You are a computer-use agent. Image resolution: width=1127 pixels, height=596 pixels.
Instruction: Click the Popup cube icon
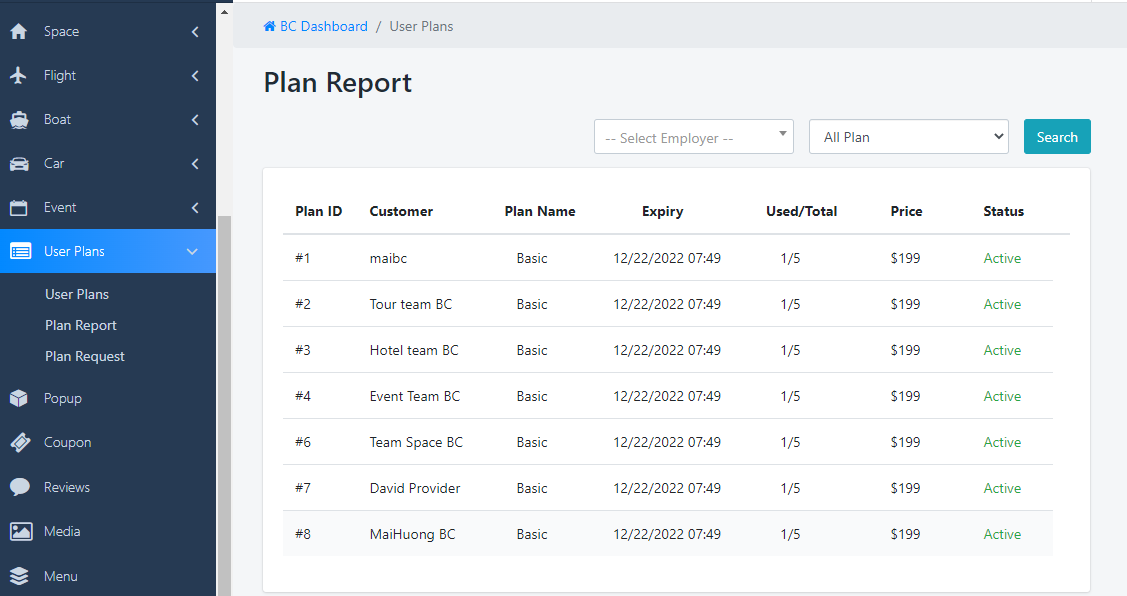tap(19, 399)
